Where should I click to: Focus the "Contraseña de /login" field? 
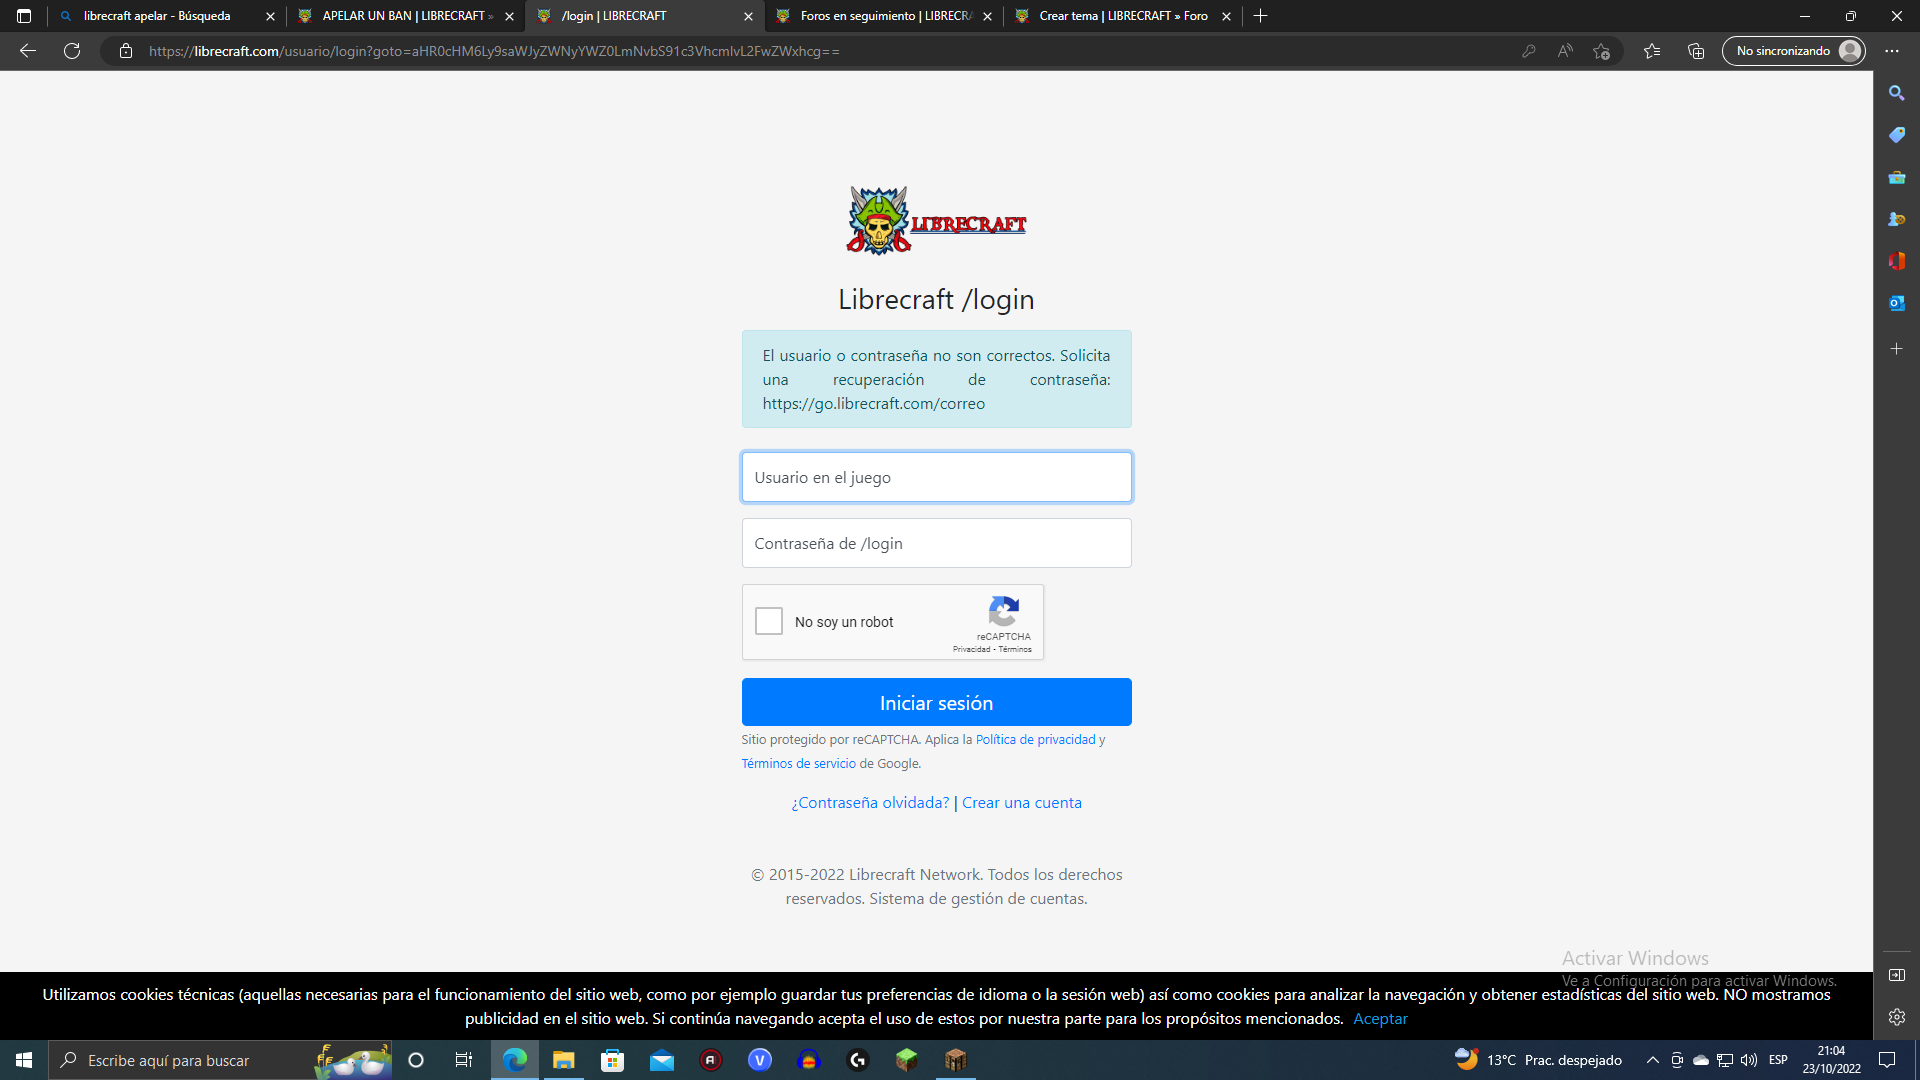(x=936, y=543)
